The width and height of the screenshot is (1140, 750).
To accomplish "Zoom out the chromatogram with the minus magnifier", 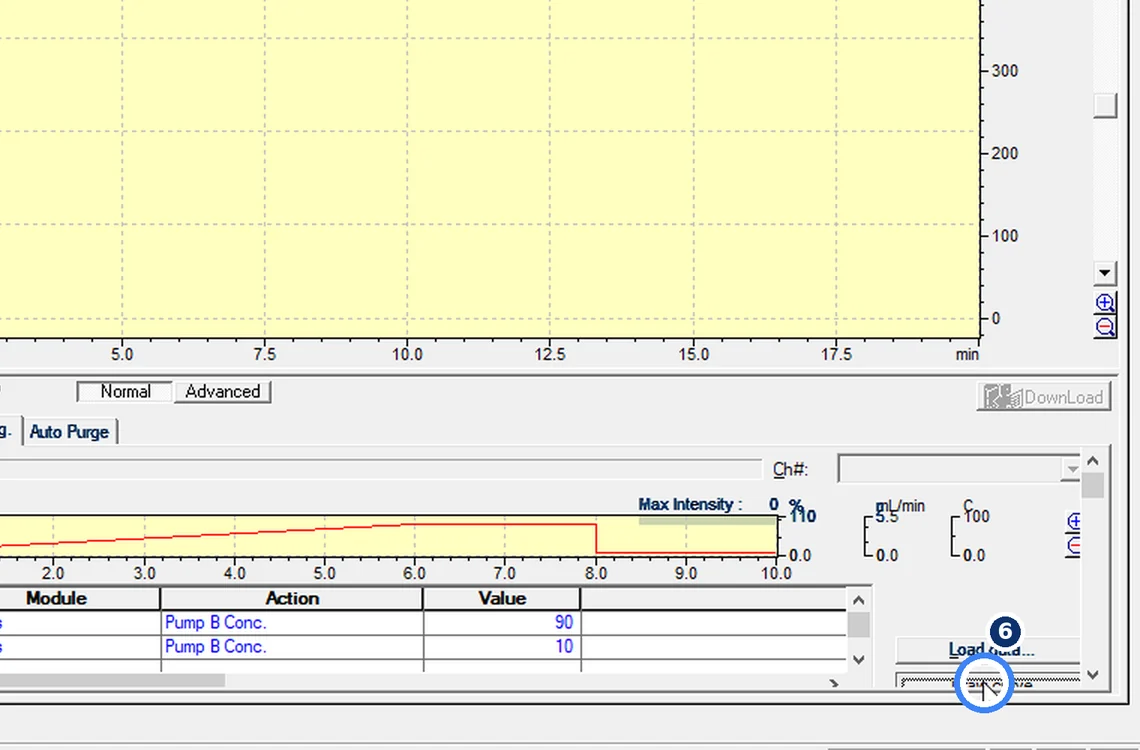I will pyautogui.click(x=1104, y=326).
